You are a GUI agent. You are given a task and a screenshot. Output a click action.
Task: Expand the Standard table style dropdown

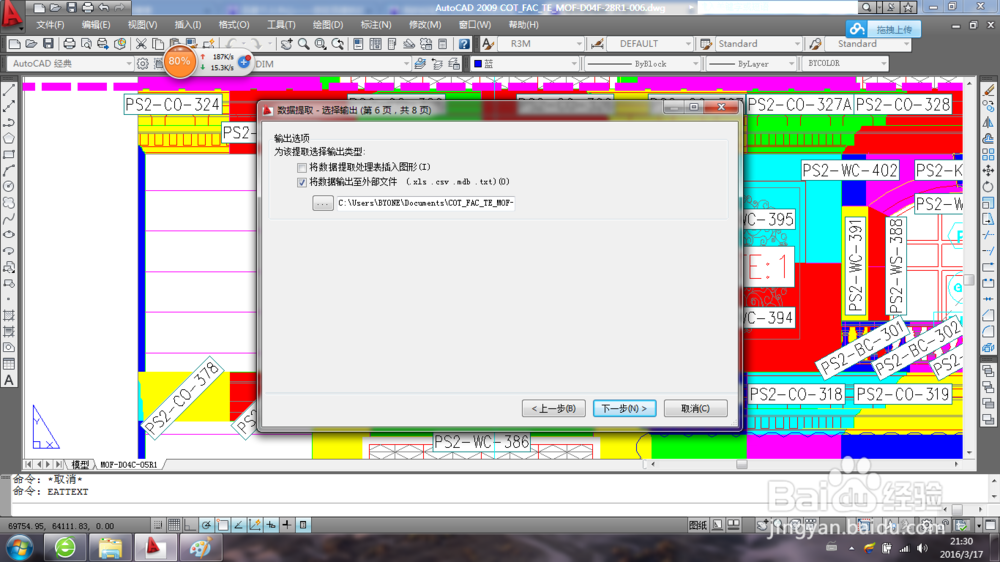[797, 43]
